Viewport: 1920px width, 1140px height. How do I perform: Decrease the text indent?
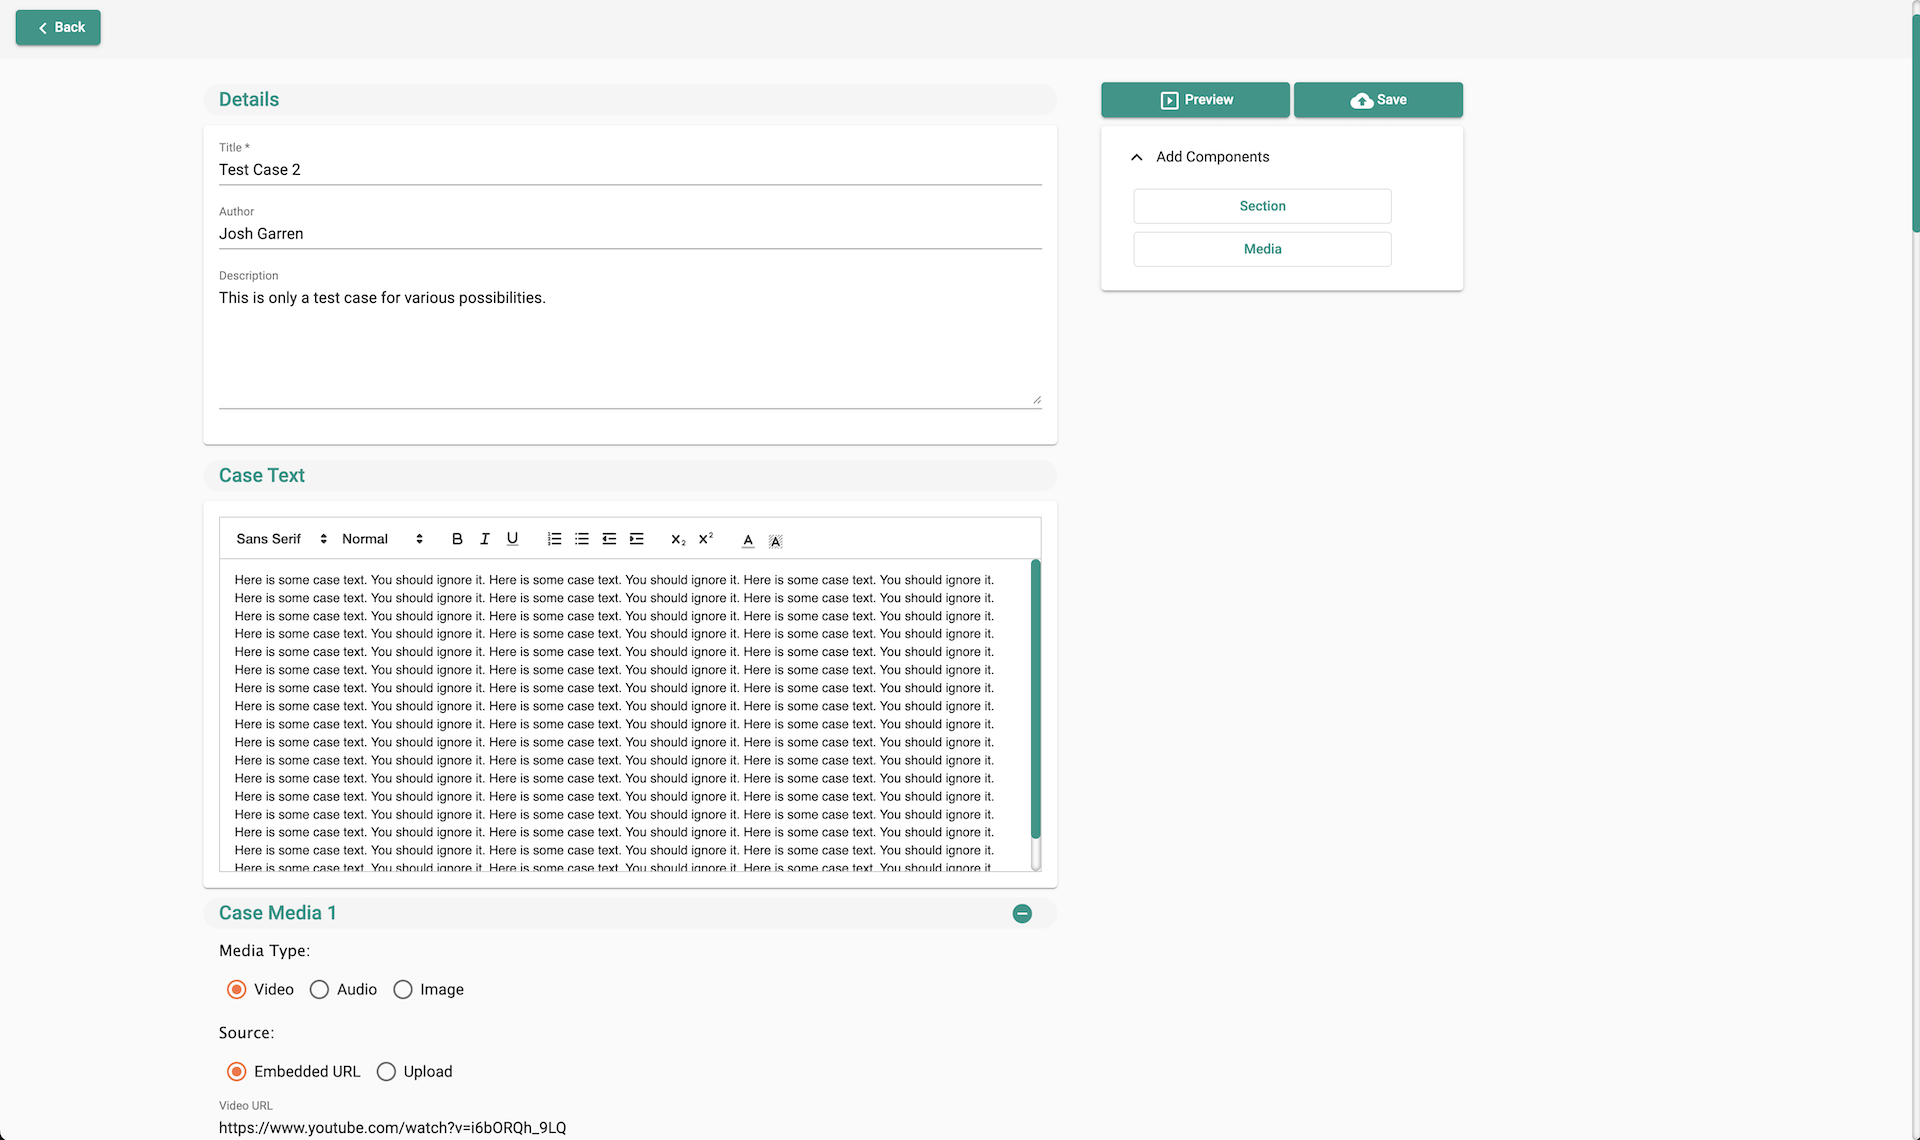pyautogui.click(x=609, y=539)
